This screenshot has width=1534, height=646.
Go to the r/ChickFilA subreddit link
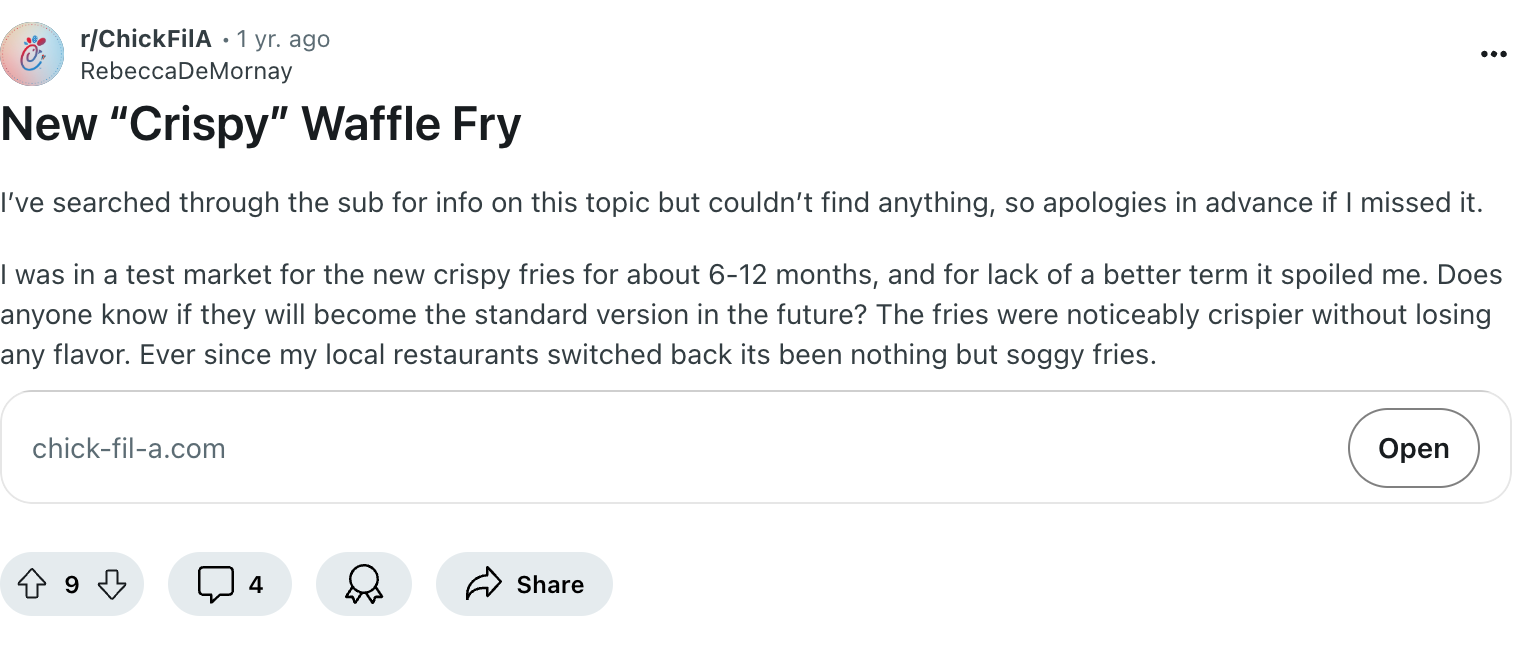pyautogui.click(x=146, y=39)
